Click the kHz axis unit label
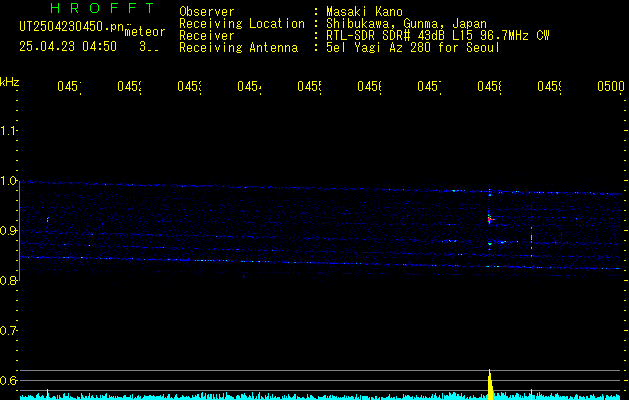Viewport: 629px width, 400px height. tap(9, 82)
